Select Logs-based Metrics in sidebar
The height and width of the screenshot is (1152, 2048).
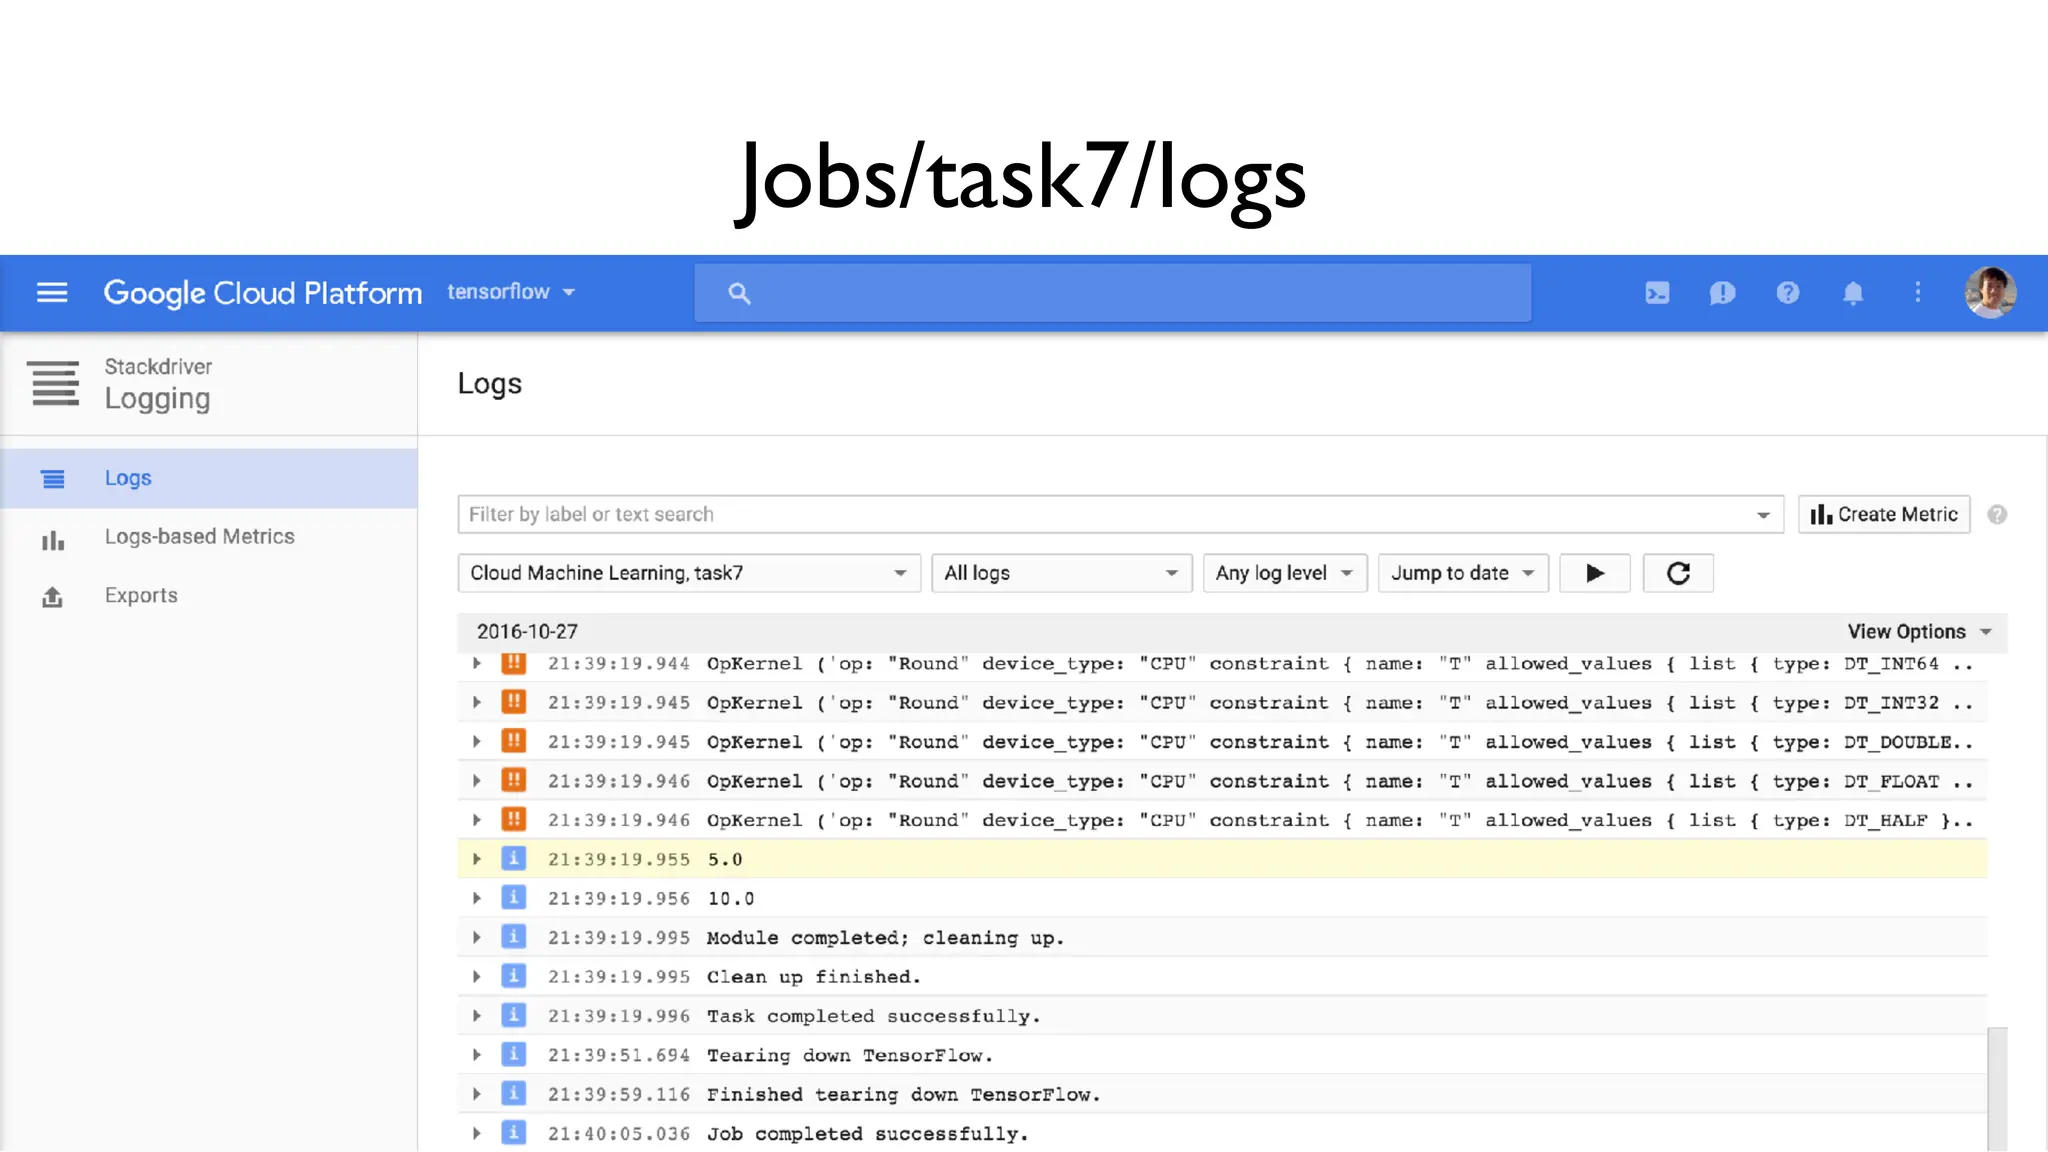pyautogui.click(x=199, y=537)
